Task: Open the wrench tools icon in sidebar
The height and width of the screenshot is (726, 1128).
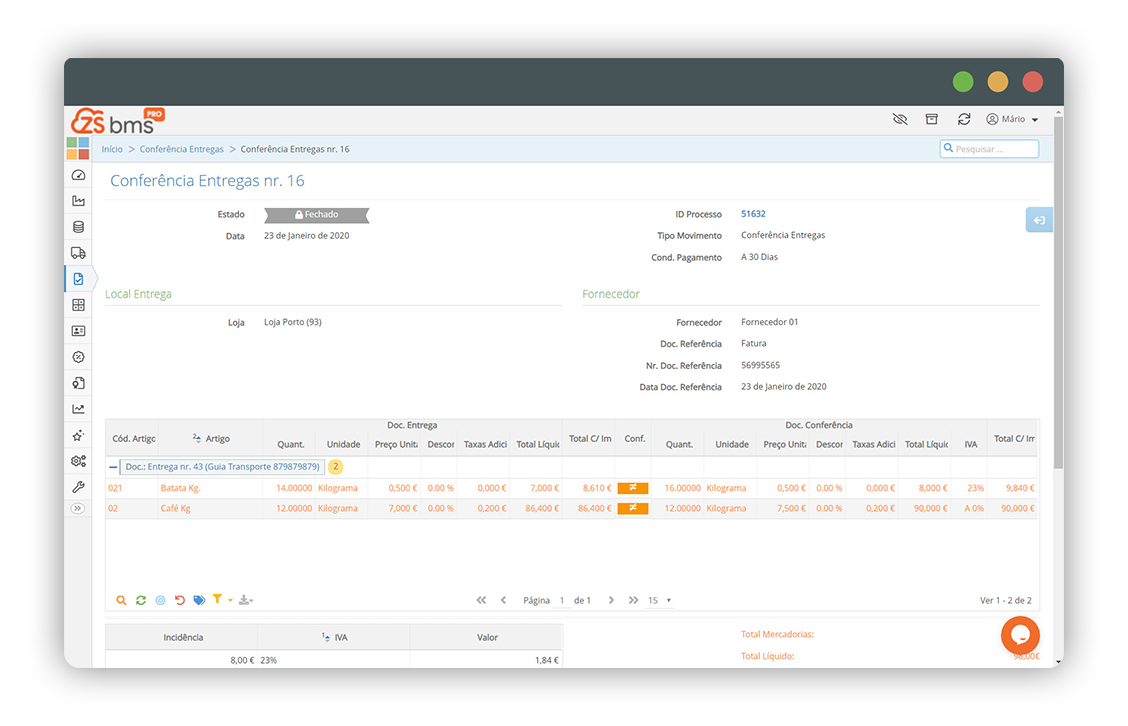Action: 78,487
